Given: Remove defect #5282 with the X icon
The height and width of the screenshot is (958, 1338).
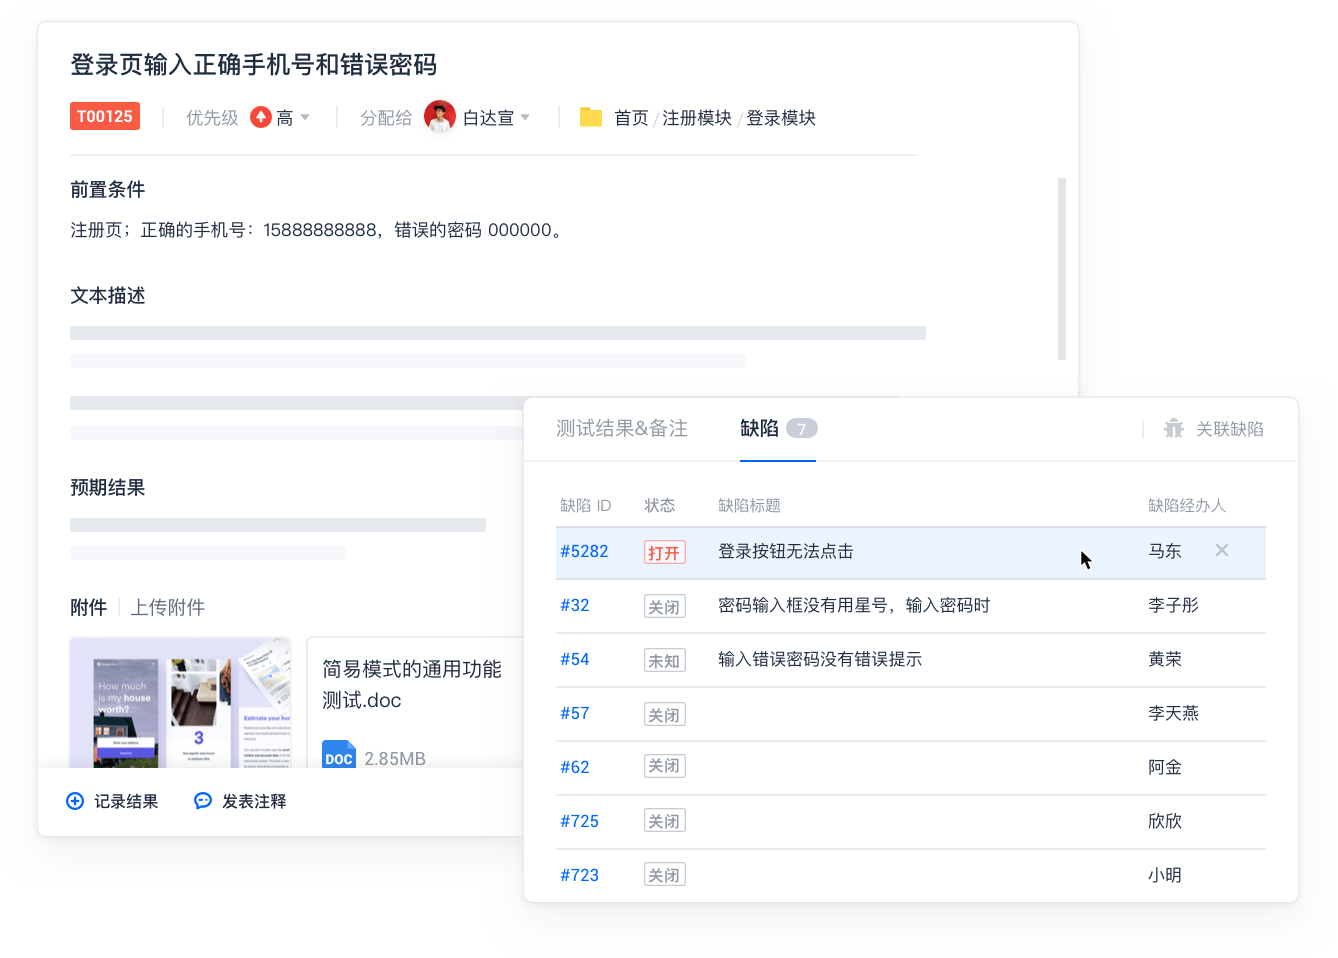Looking at the screenshot, I should [1221, 551].
